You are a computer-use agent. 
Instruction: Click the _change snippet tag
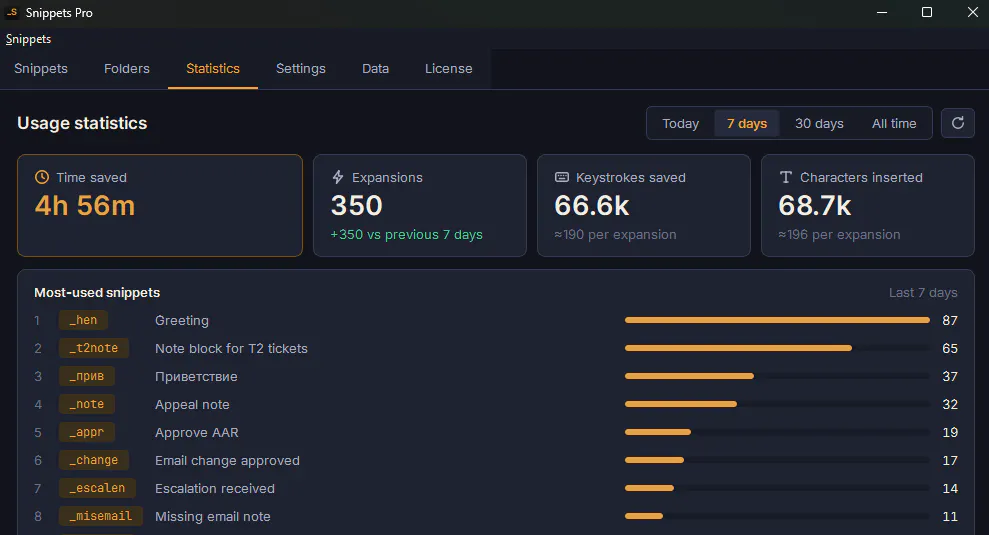click(94, 460)
